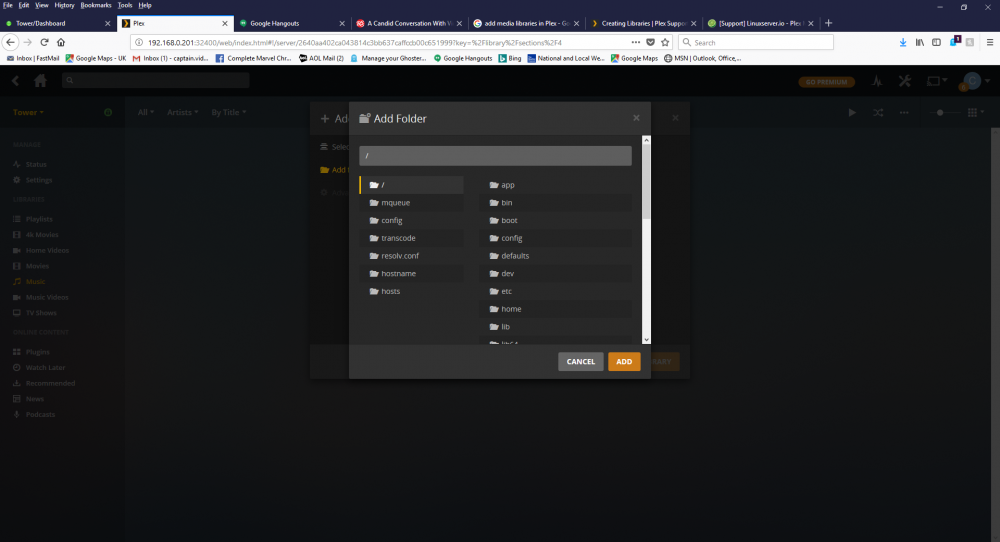1000x542 pixels.
Task: Open Firefox History menu
Action: [x=64, y=5]
